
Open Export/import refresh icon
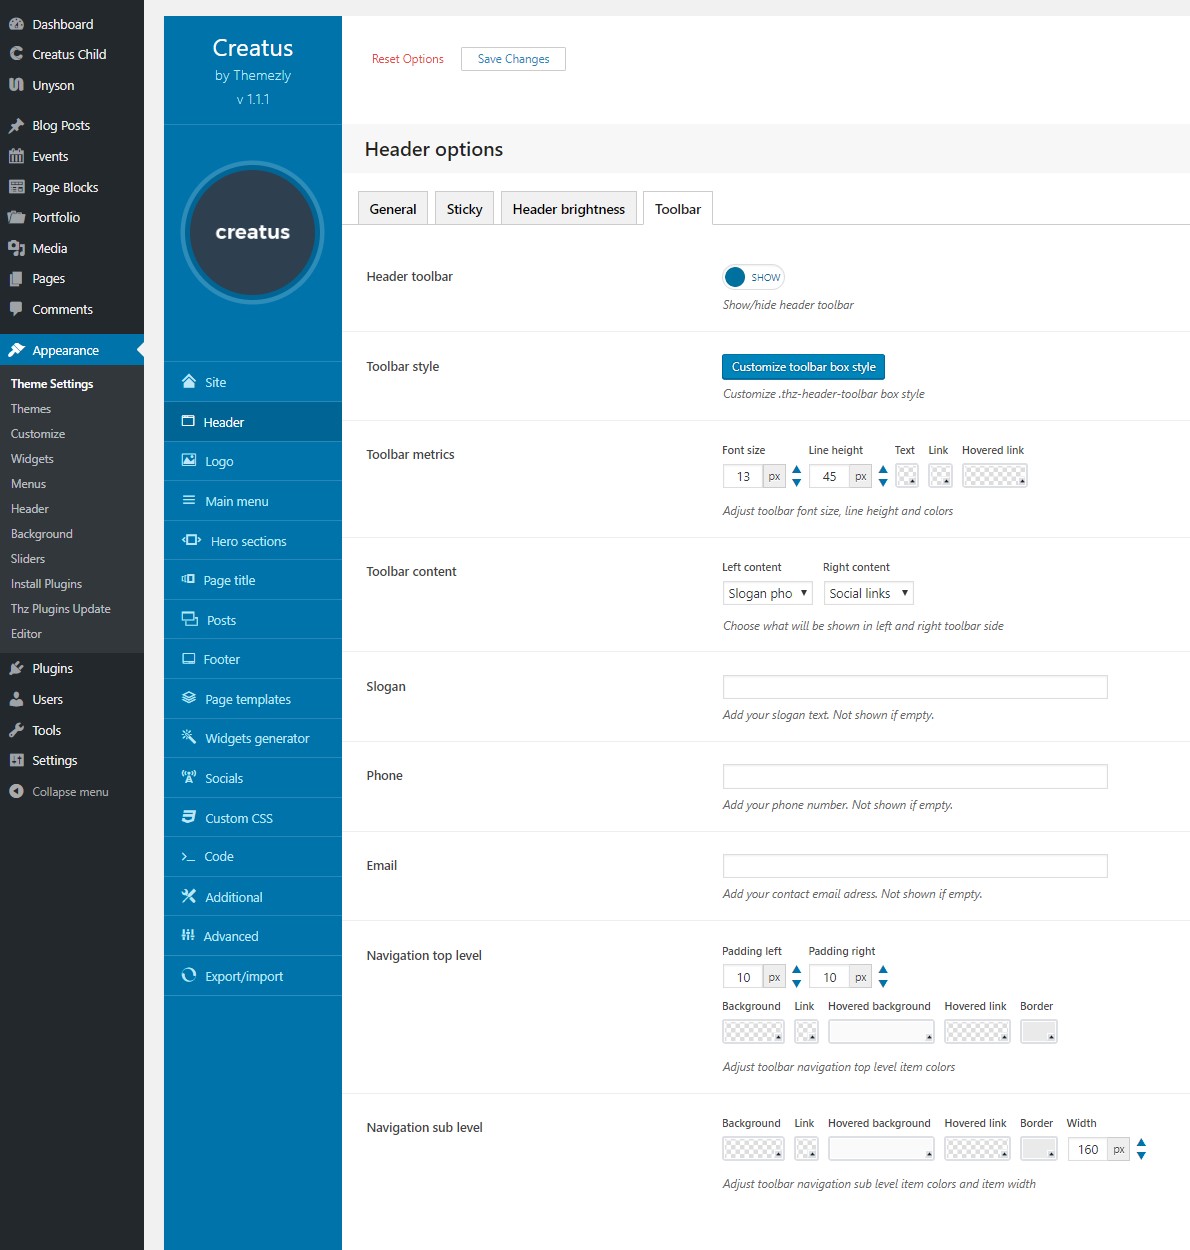point(189,976)
